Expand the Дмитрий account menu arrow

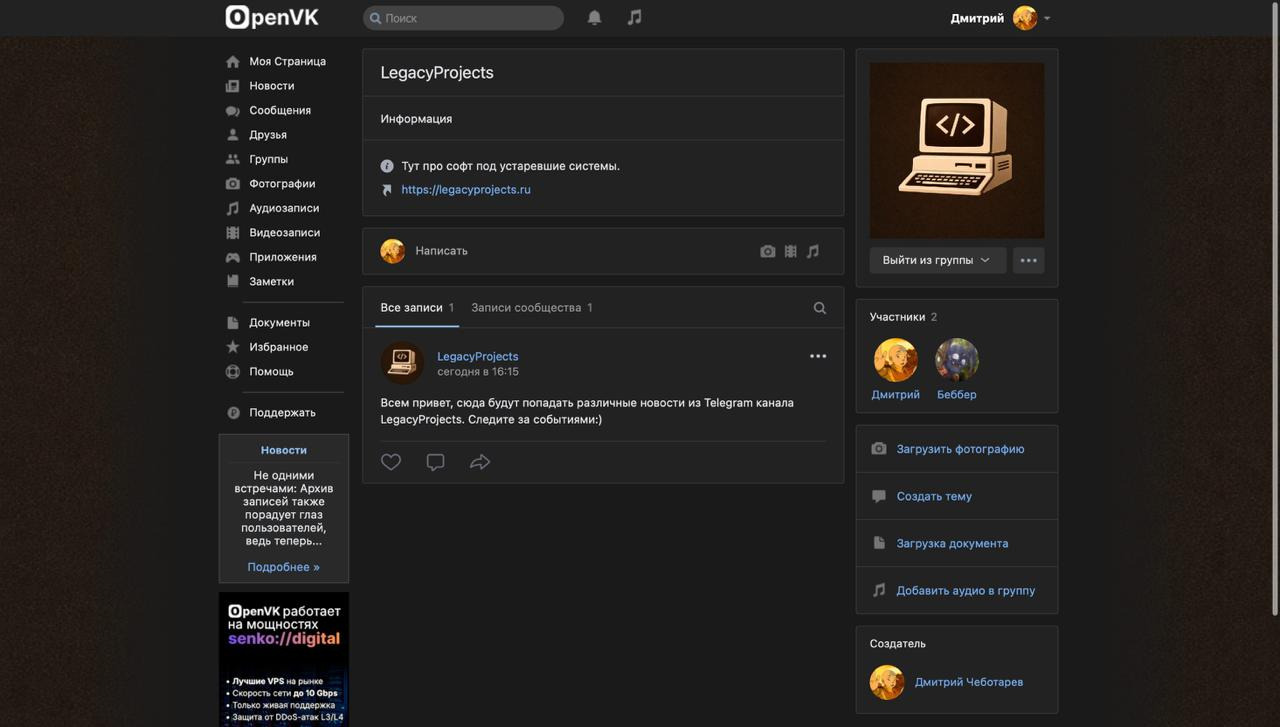point(1047,18)
